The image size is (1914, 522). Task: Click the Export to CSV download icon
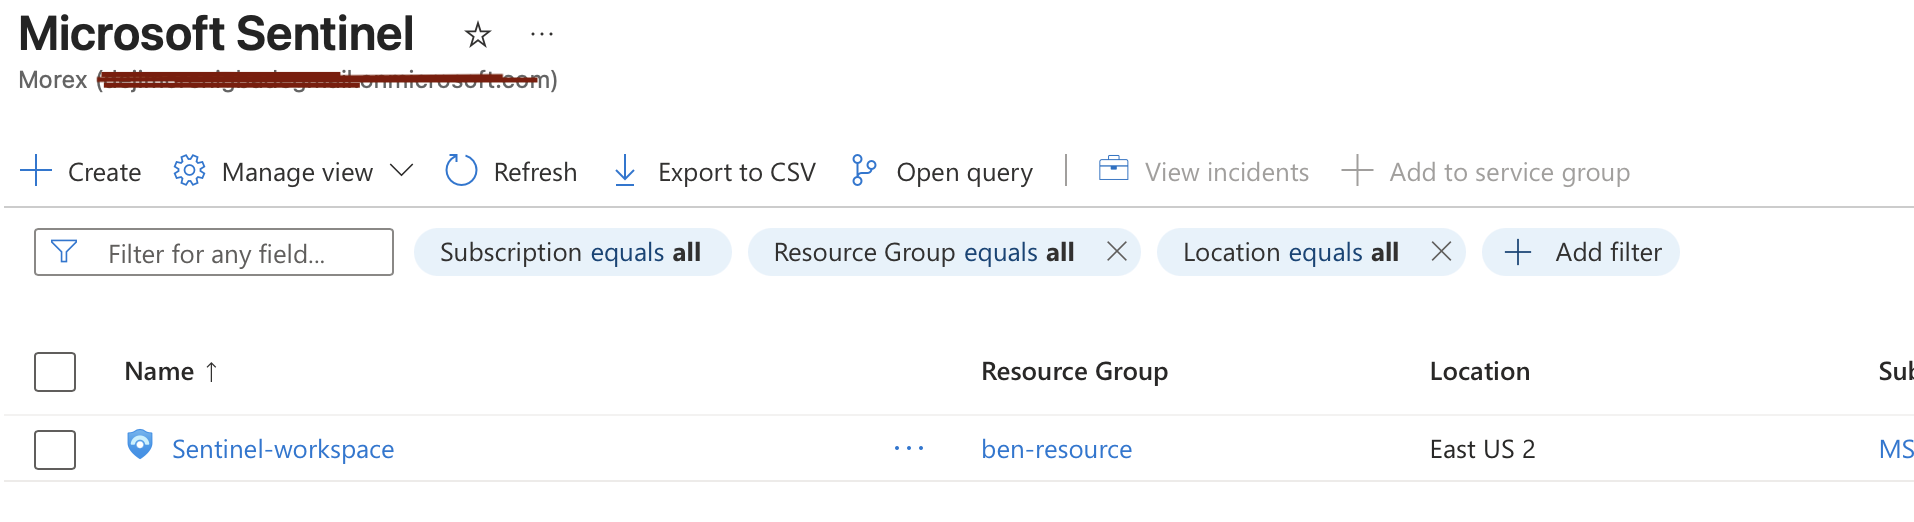(625, 171)
